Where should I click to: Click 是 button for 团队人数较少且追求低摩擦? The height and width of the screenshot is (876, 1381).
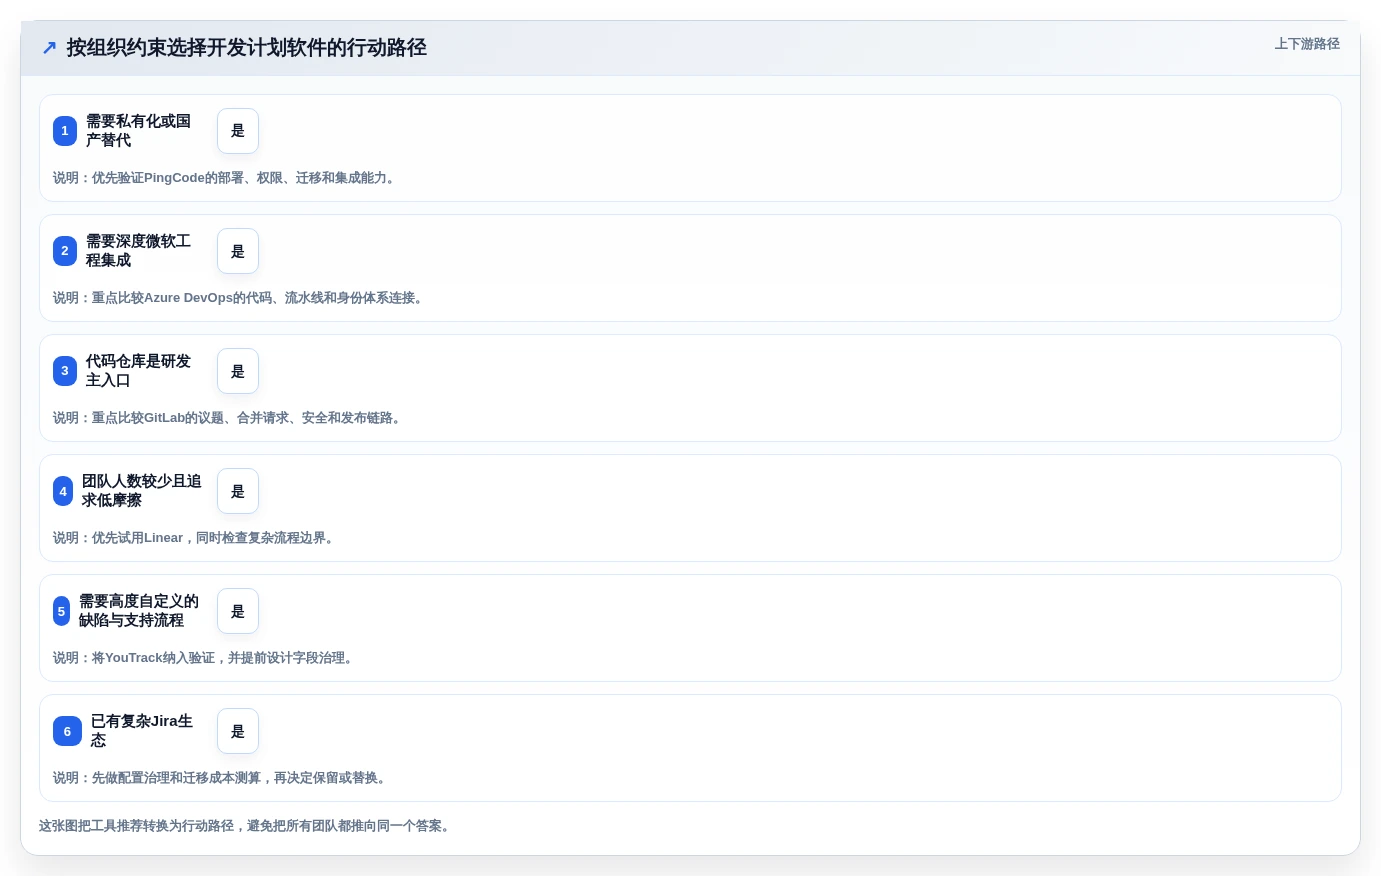click(x=238, y=491)
